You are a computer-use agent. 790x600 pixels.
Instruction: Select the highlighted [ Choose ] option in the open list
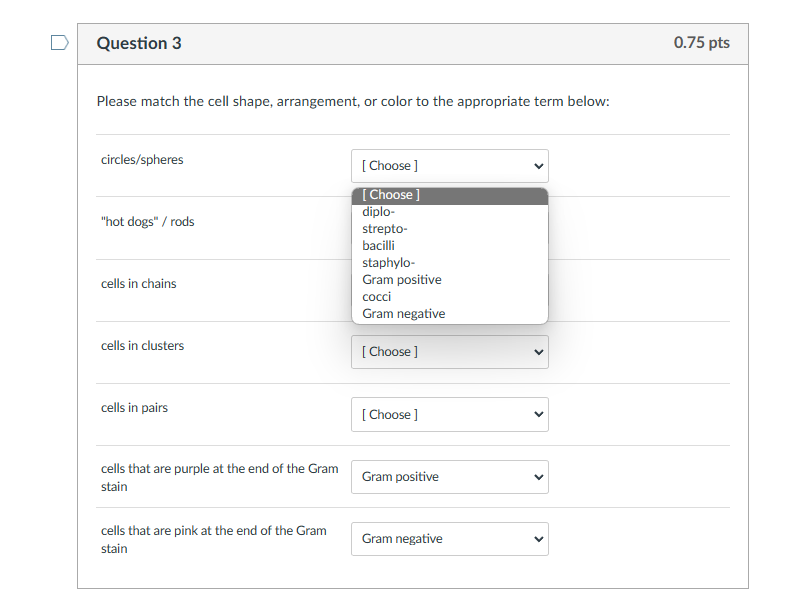tap(449, 195)
